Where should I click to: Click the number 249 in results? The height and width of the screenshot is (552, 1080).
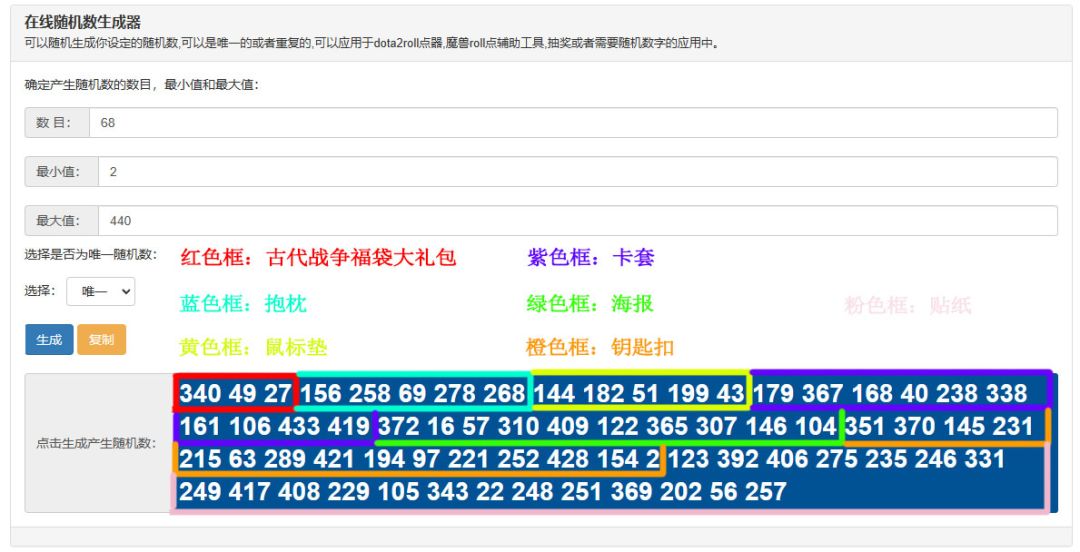tap(201, 492)
